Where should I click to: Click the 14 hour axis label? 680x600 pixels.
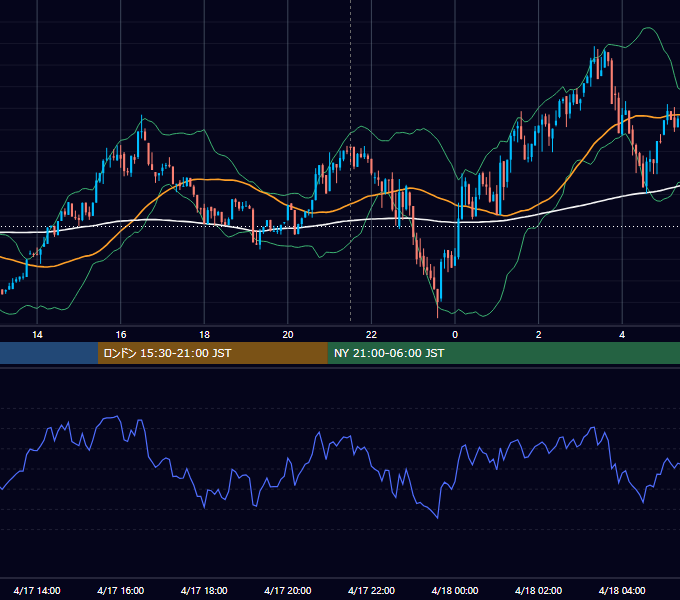(x=37, y=335)
